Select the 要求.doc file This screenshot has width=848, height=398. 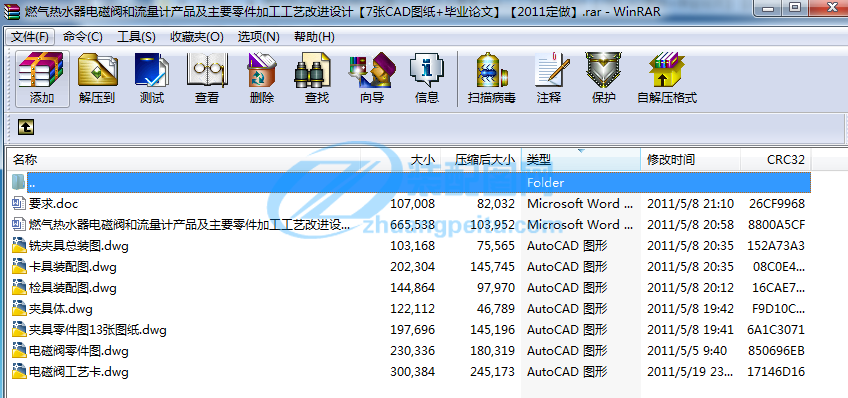[x=53, y=204]
